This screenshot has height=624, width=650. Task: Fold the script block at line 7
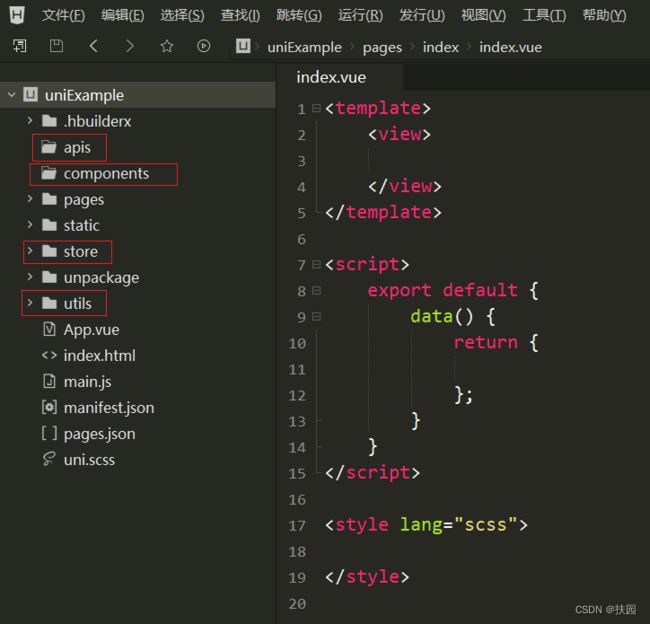[x=316, y=265]
